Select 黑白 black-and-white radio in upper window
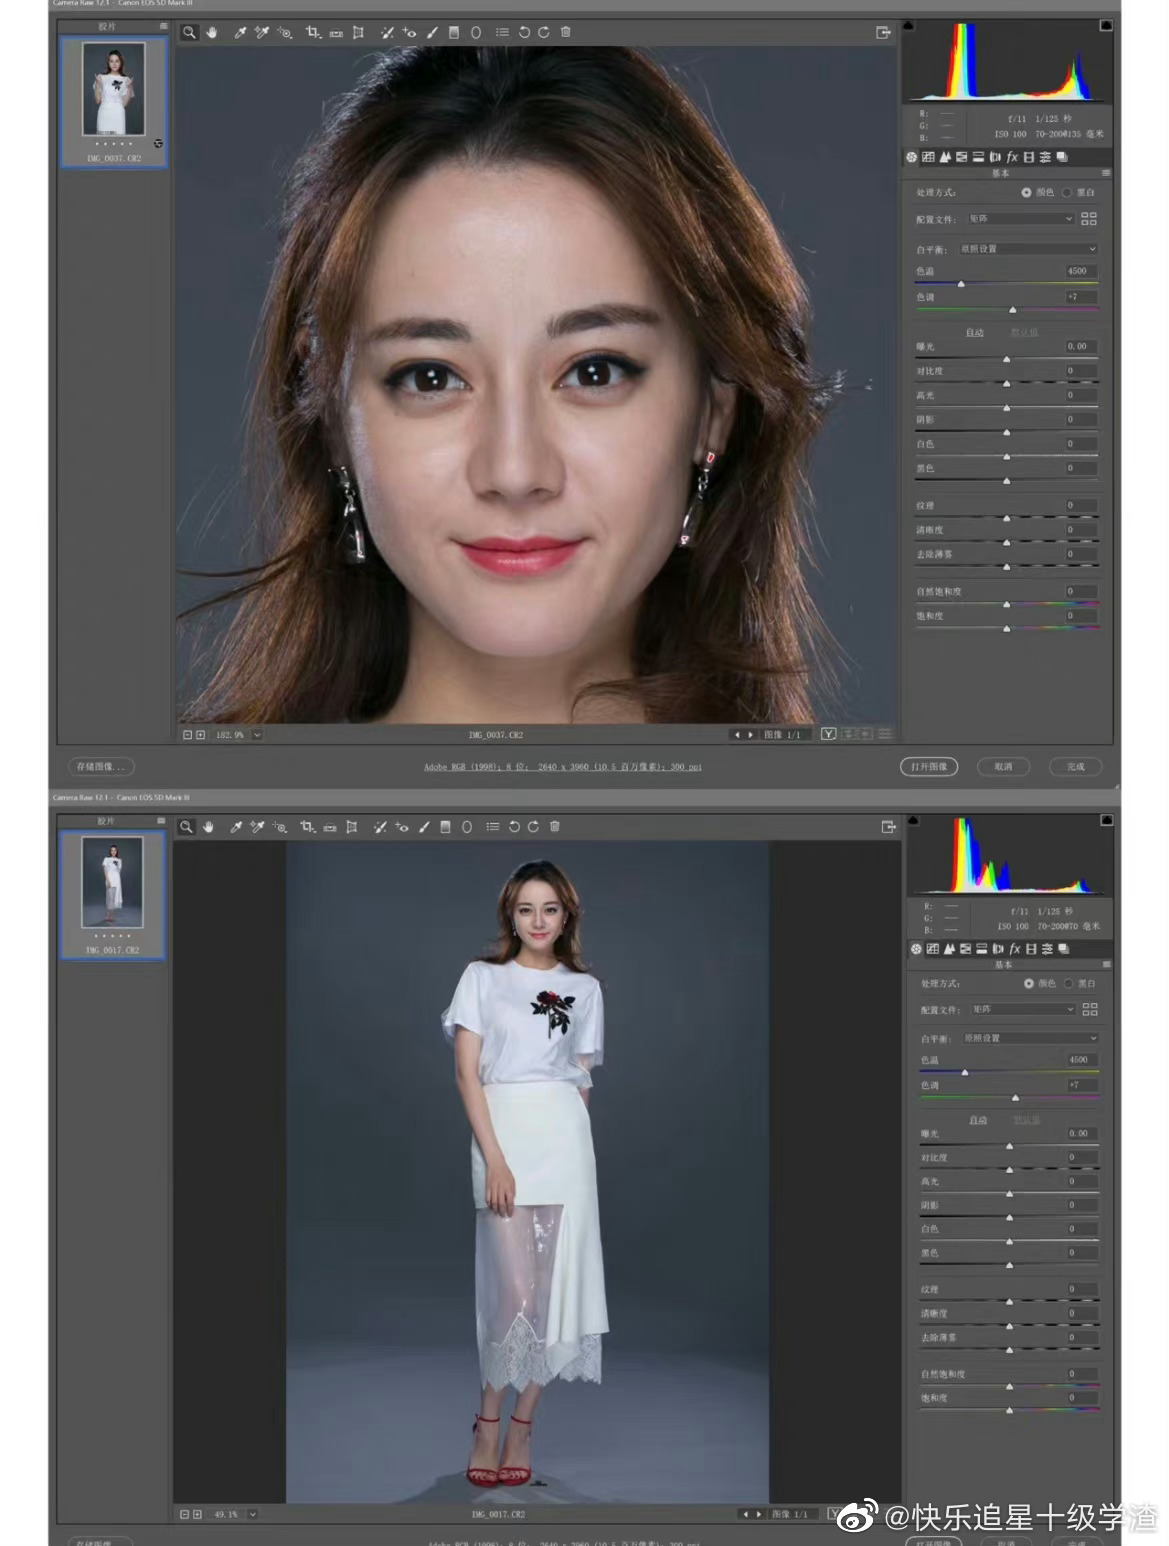1169x1546 pixels. [x=1066, y=192]
